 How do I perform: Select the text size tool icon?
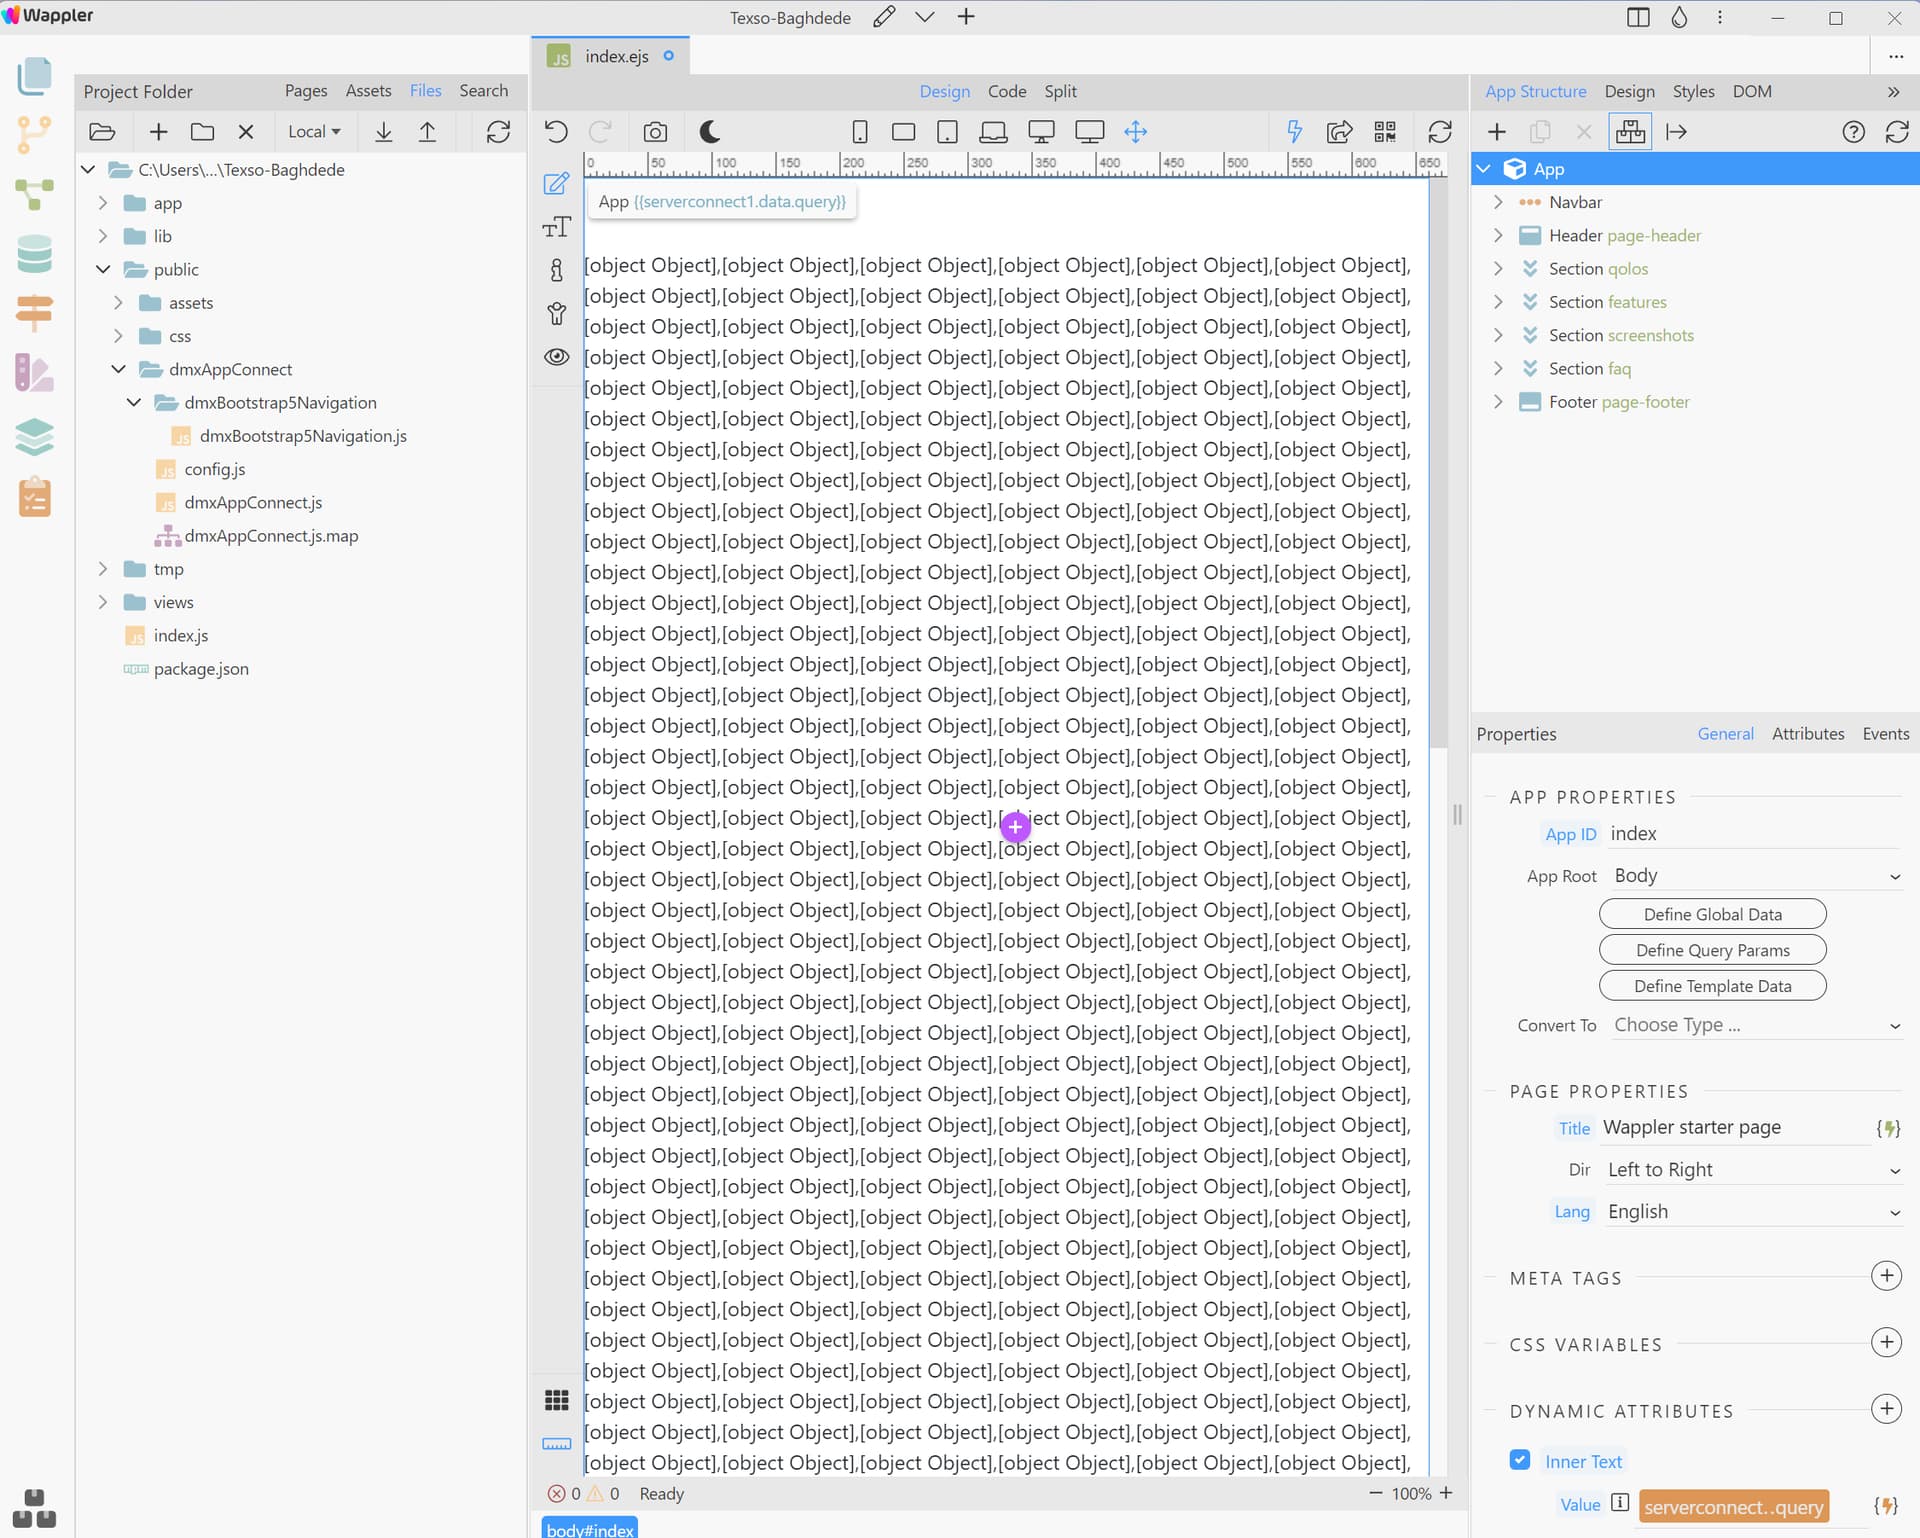pyautogui.click(x=556, y=227)
